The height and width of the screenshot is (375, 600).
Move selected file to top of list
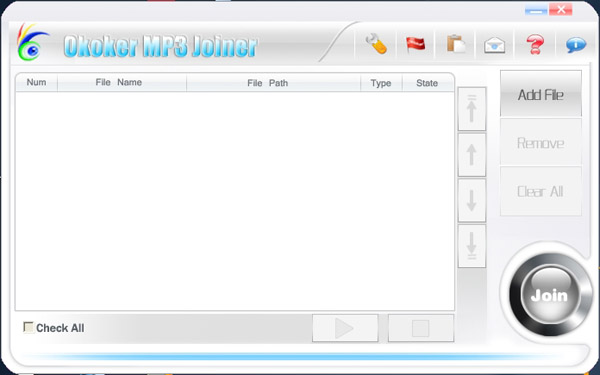click(x=472, y=109)
